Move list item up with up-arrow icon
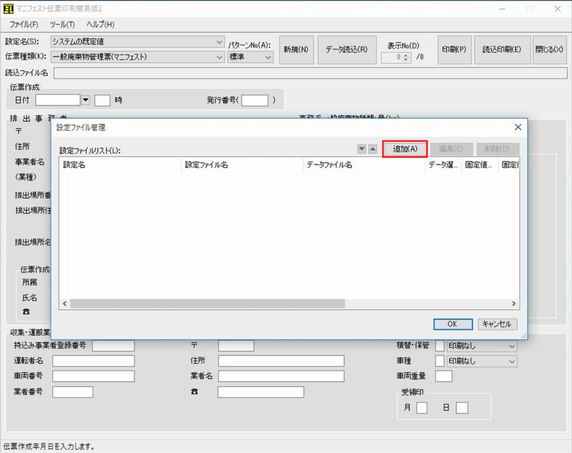572x453 pixels. click(x=372, y=149)
